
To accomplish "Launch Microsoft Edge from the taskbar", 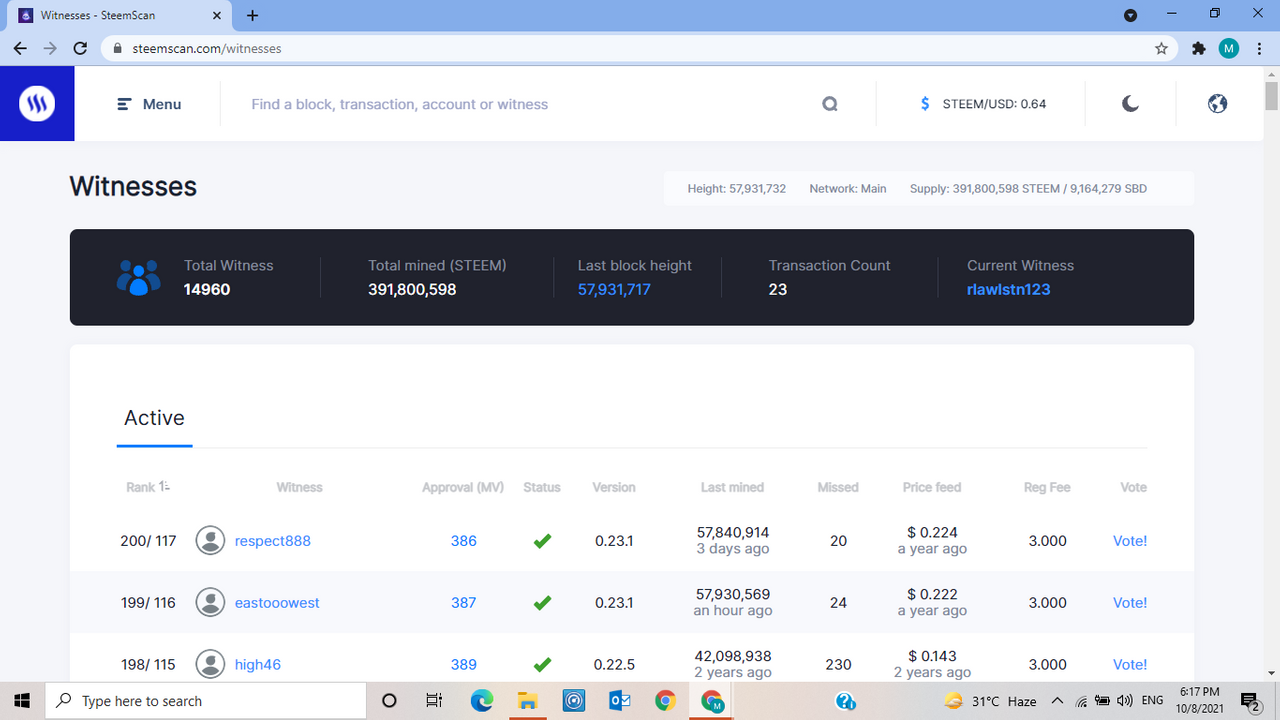I will [482, 700].
